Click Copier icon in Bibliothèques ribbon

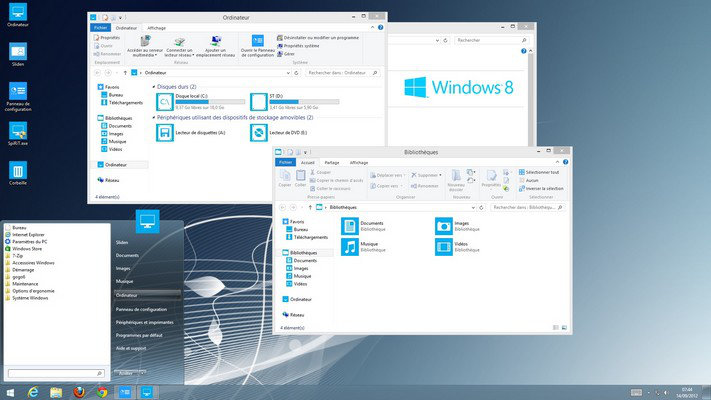tap(285, 175)
